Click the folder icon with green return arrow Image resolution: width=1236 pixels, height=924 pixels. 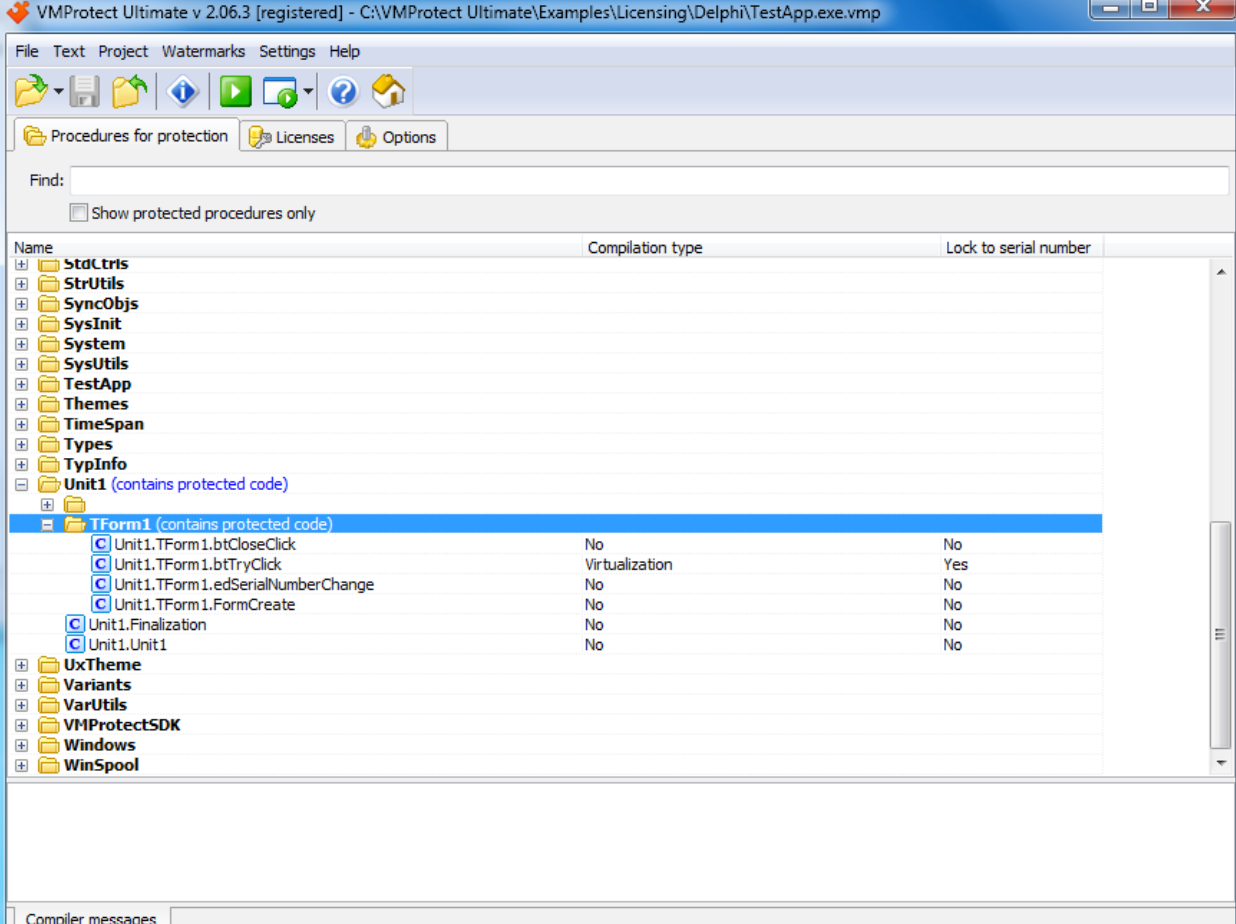(130, 92)
